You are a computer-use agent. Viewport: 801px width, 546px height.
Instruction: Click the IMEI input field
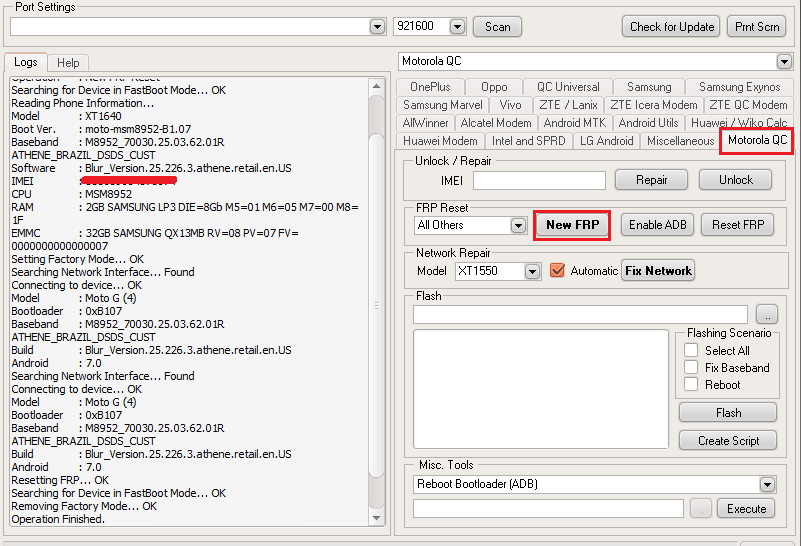[x=539, y=180]
